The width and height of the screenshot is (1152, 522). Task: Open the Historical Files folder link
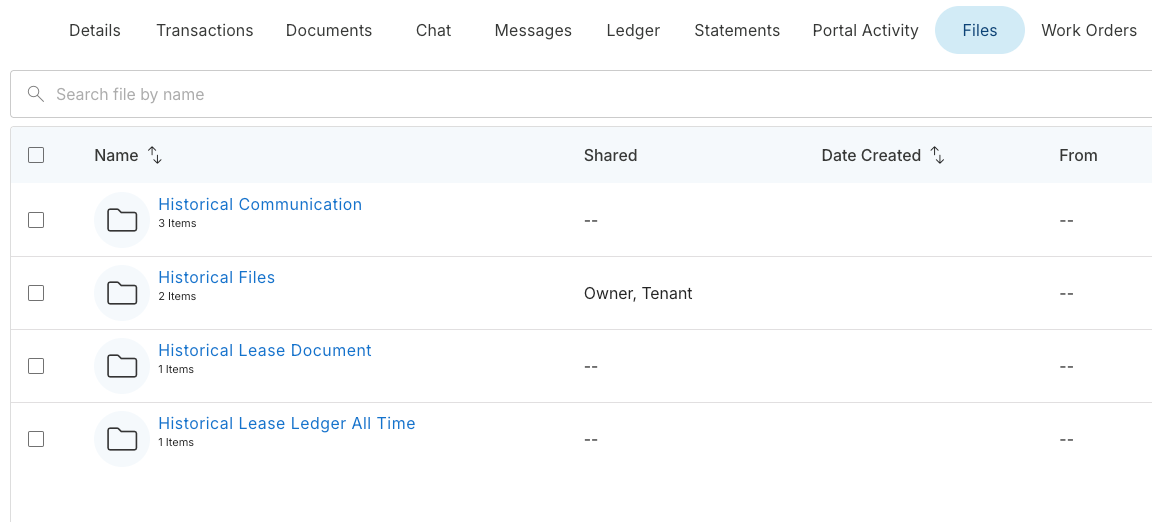217,277
